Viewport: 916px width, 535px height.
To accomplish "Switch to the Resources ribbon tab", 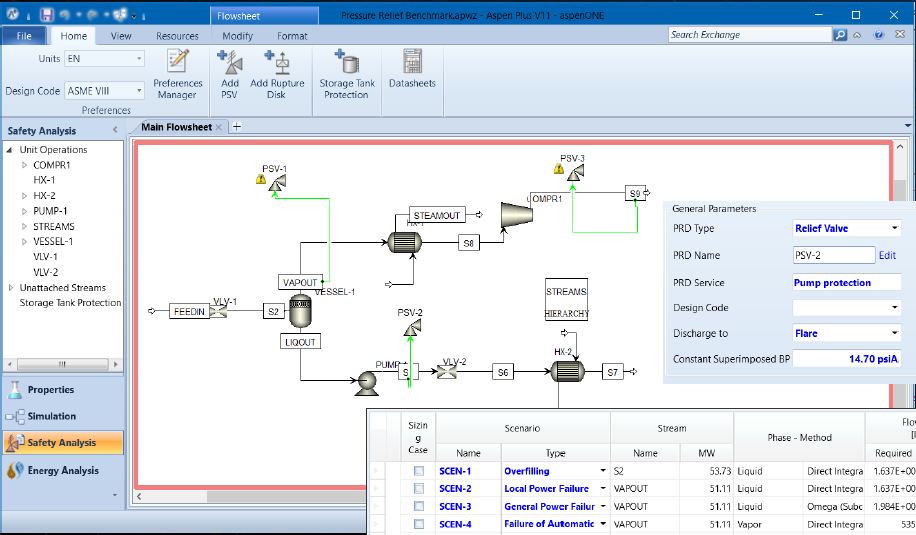I will (177, 36).
